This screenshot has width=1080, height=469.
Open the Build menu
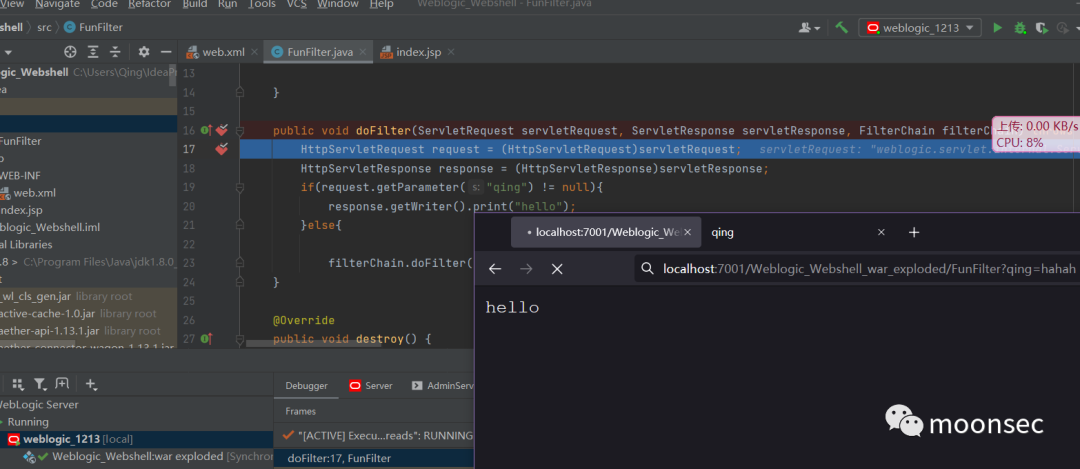[x=195, y=5]
